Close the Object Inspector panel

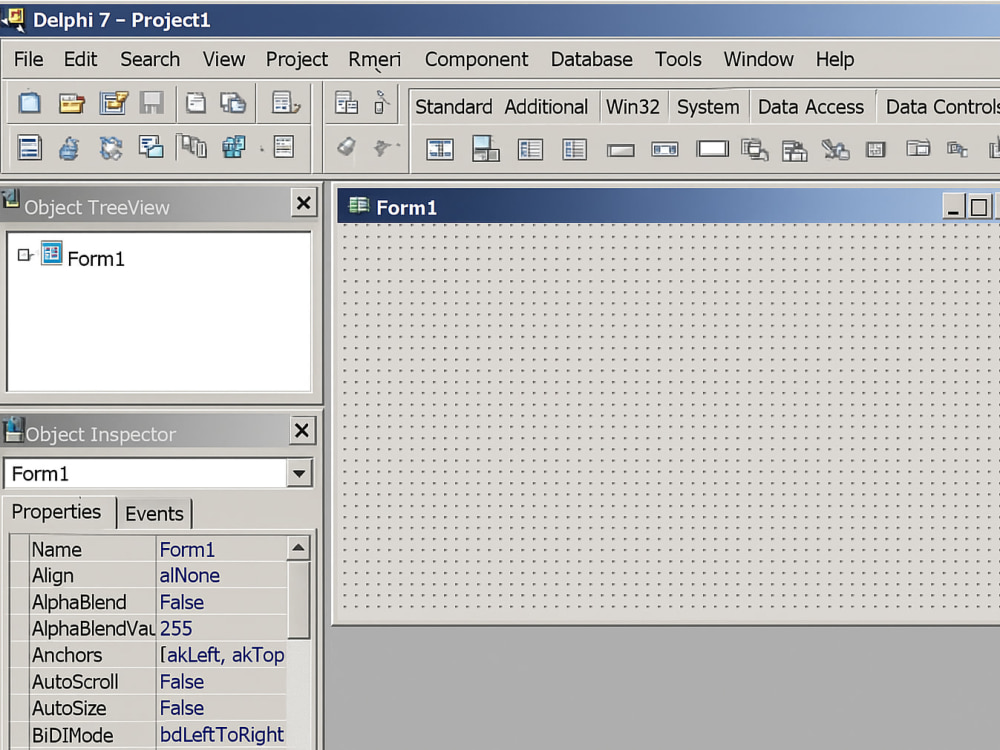302,430
